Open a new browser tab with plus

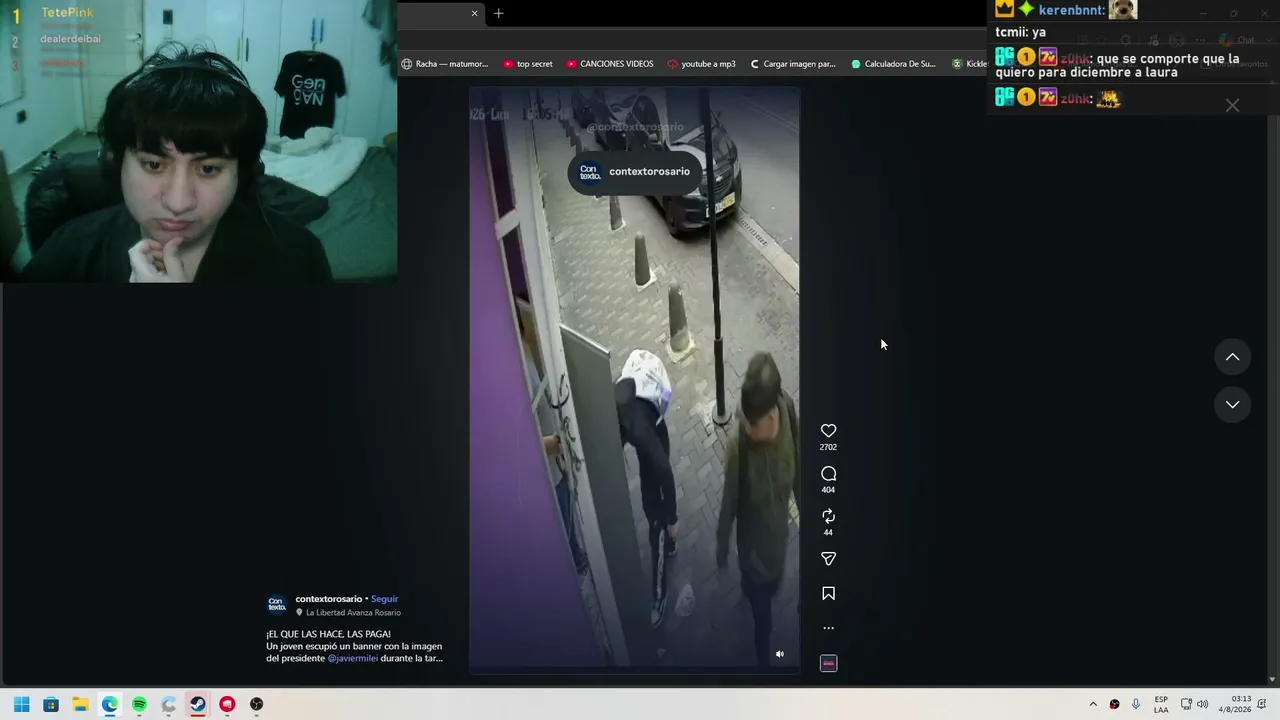pos(498,13)
